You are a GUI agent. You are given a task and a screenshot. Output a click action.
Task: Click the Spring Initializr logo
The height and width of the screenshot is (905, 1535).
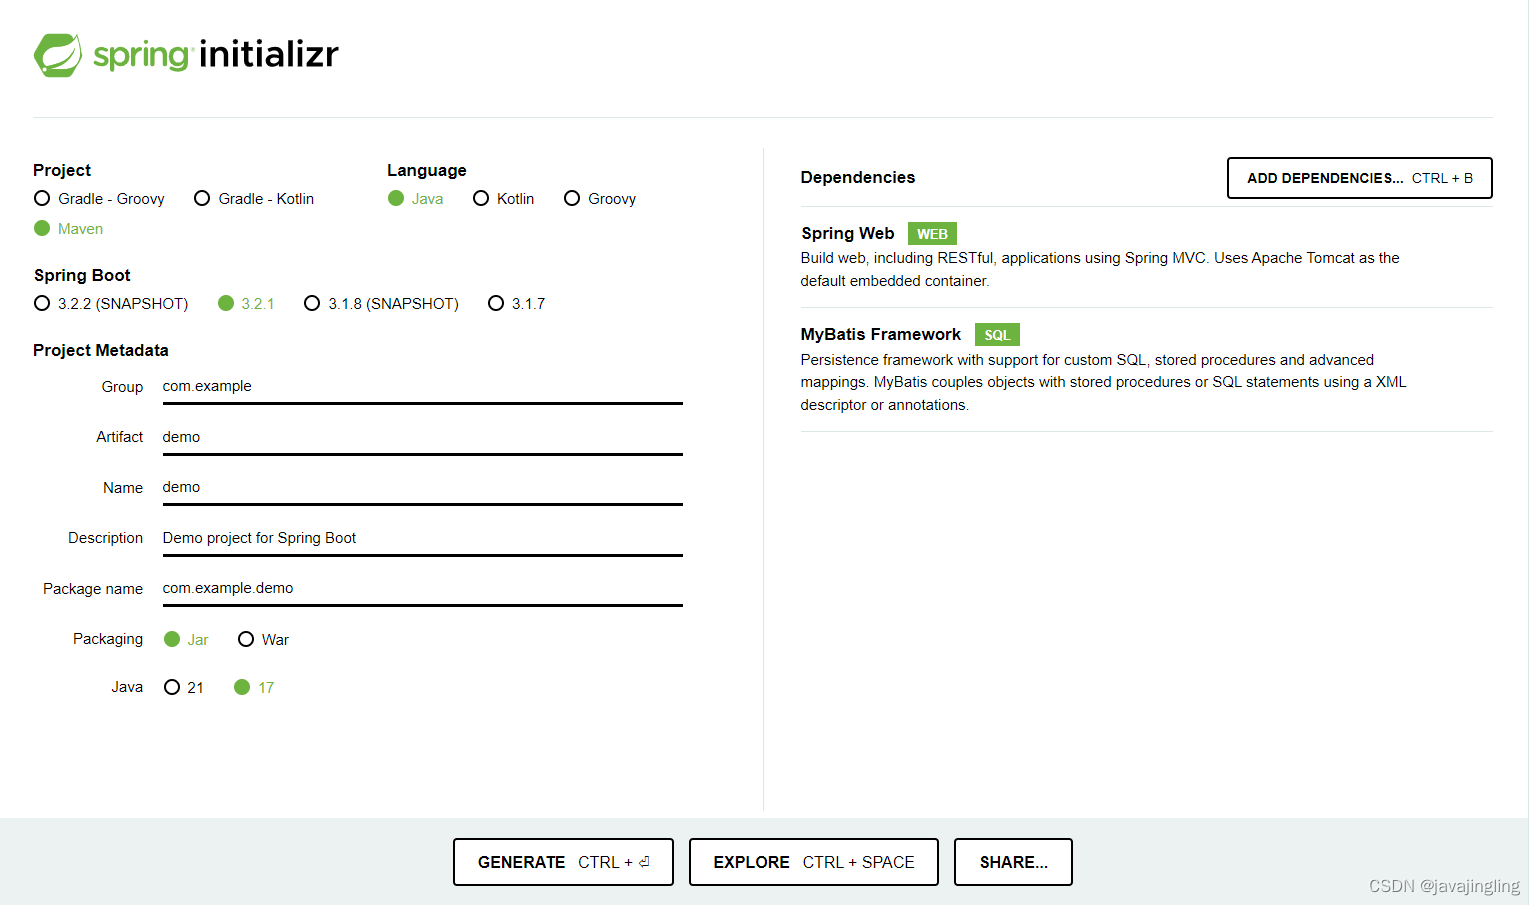186,54
